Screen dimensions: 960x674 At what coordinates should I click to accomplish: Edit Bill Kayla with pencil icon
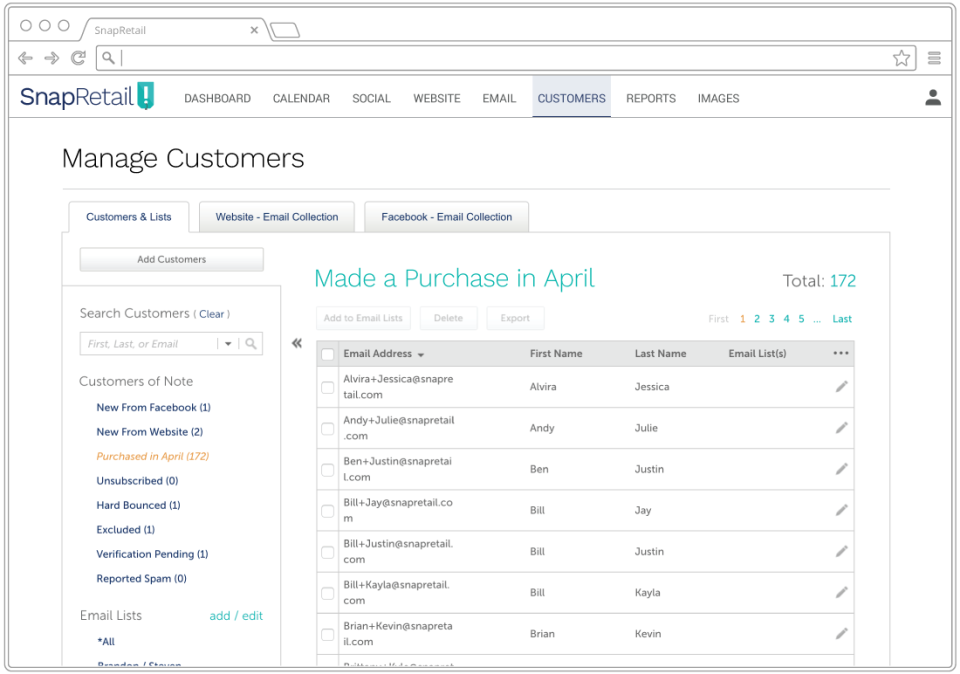pos(842,592)
